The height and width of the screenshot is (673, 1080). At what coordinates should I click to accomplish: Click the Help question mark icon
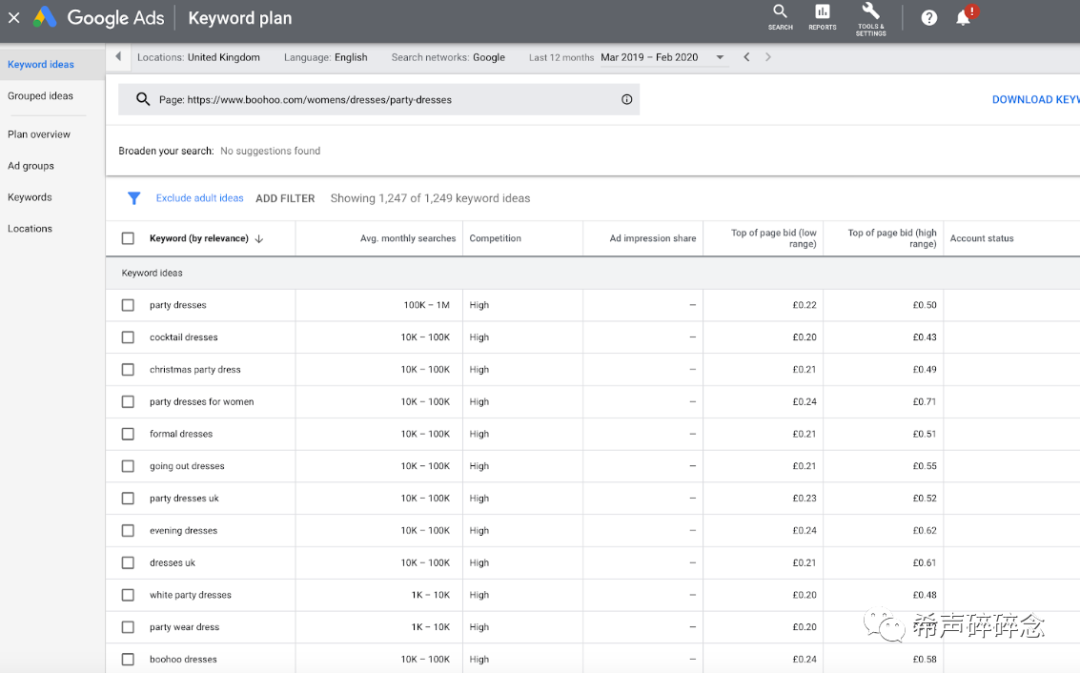click(929, 18)
